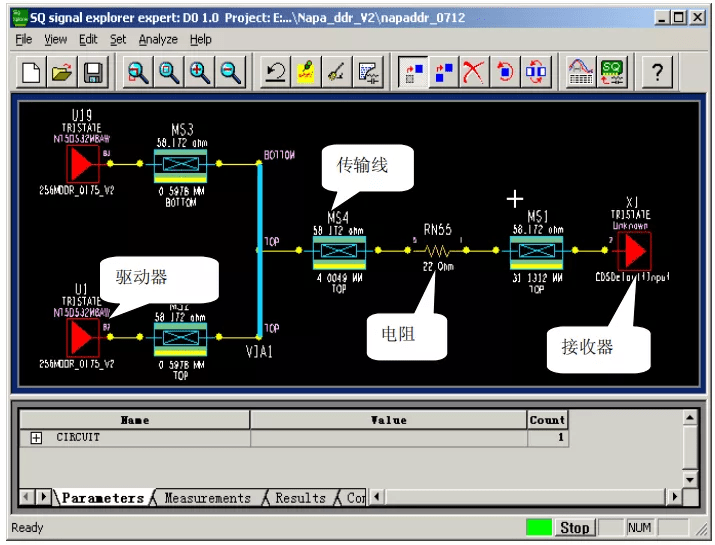Click the 58.172 ohm label above MS1
This screenshot has height=545, width=715.
pos(538,229)
